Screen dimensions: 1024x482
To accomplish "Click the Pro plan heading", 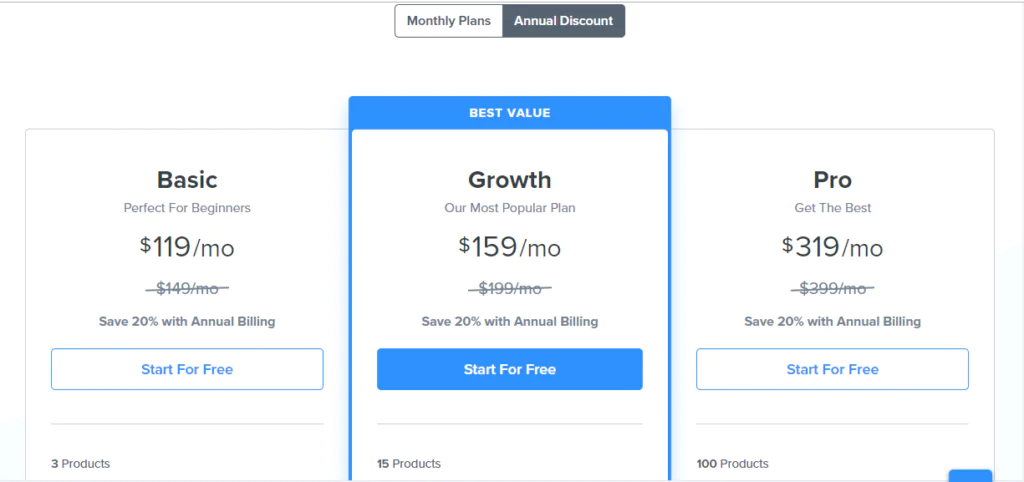I will tap(833, 180).
